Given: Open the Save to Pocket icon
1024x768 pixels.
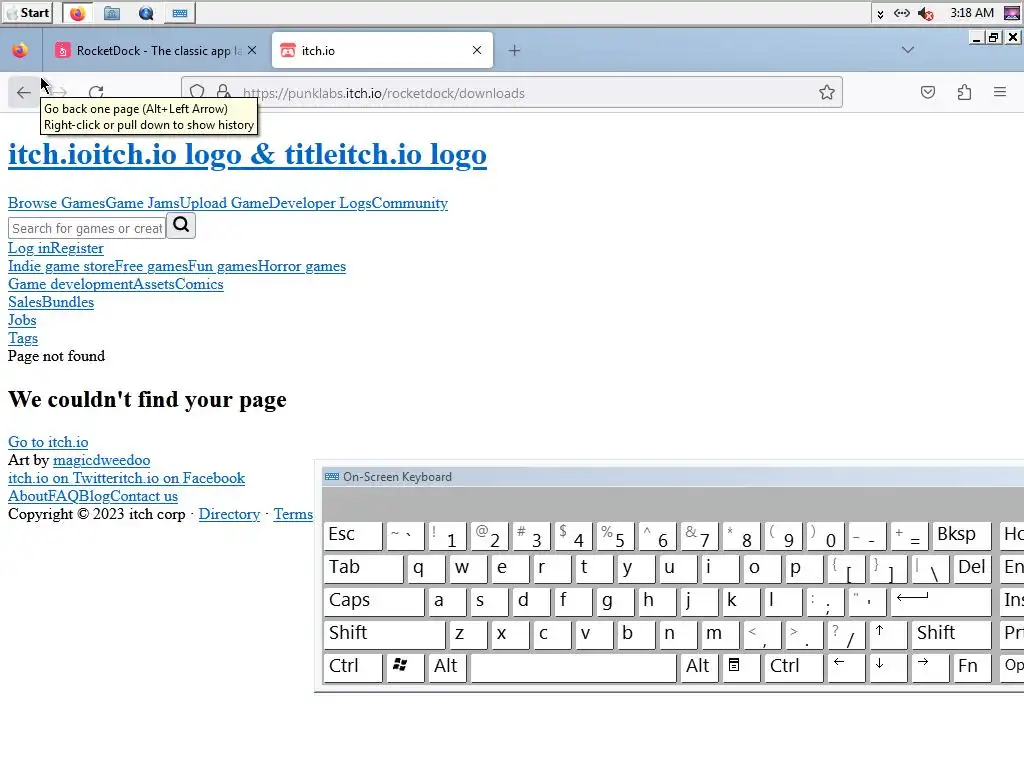Looking at the screenshot, I should tap(928, 93).
